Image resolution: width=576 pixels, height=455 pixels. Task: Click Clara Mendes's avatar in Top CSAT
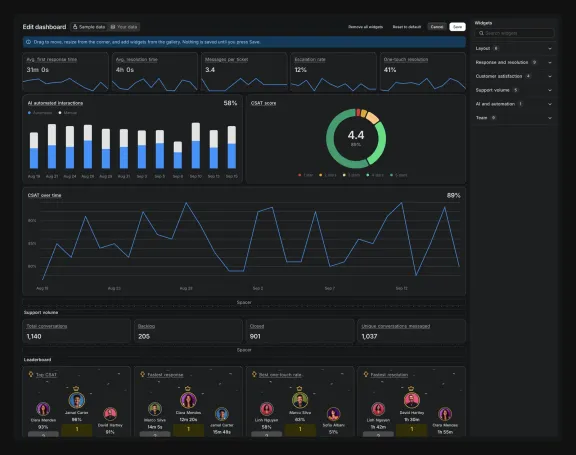tap(43, 409)
